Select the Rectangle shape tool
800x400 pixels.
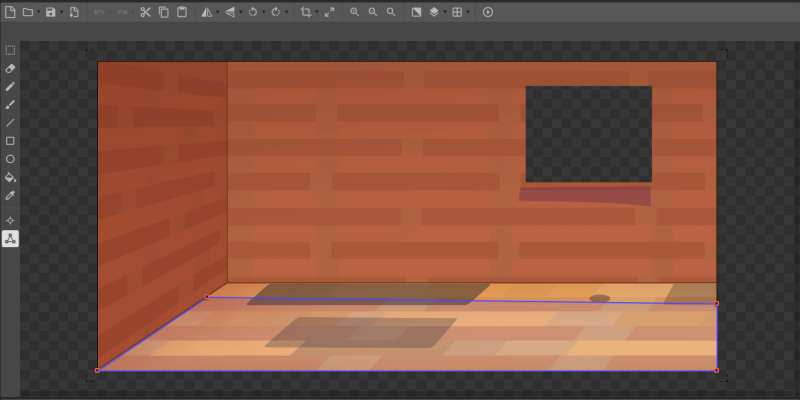point(10,141)
